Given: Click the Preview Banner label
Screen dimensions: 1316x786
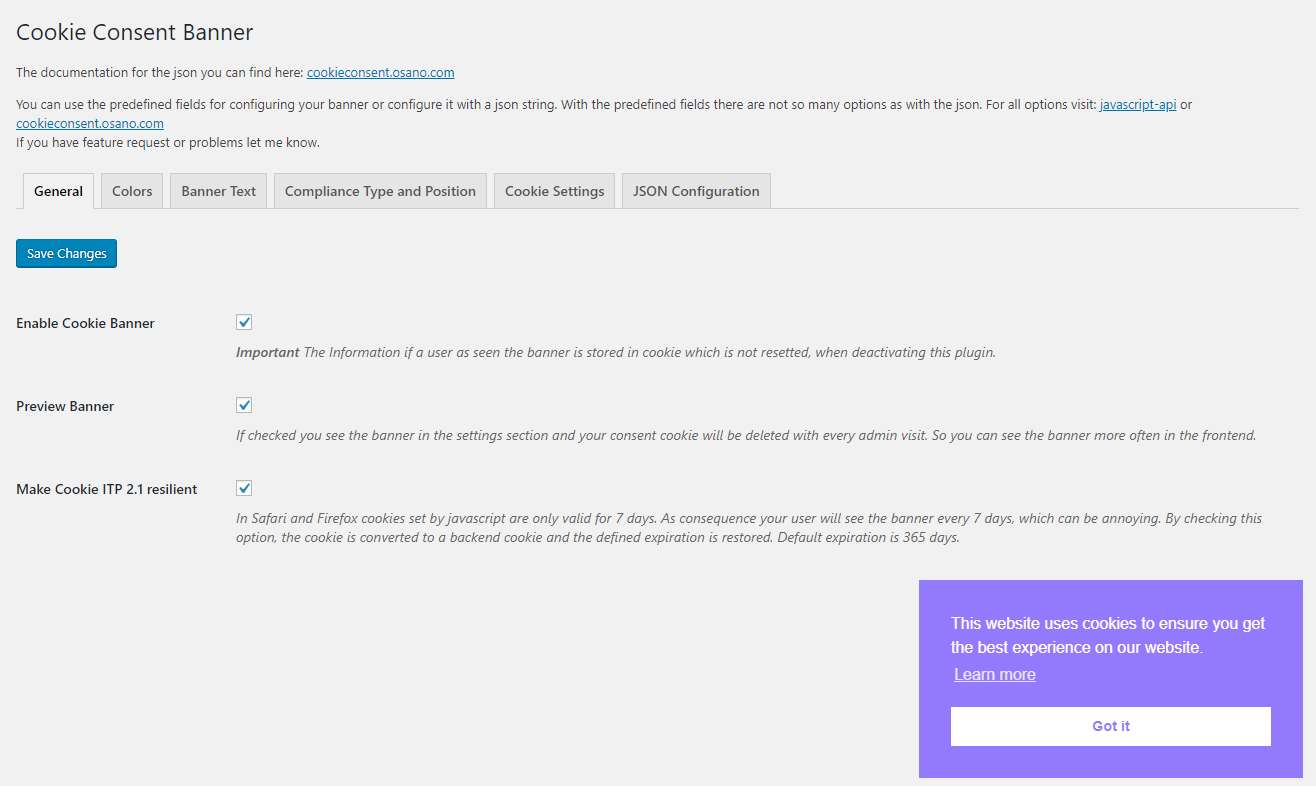Looking at the screenshot, I should click(x=65, y=406).
